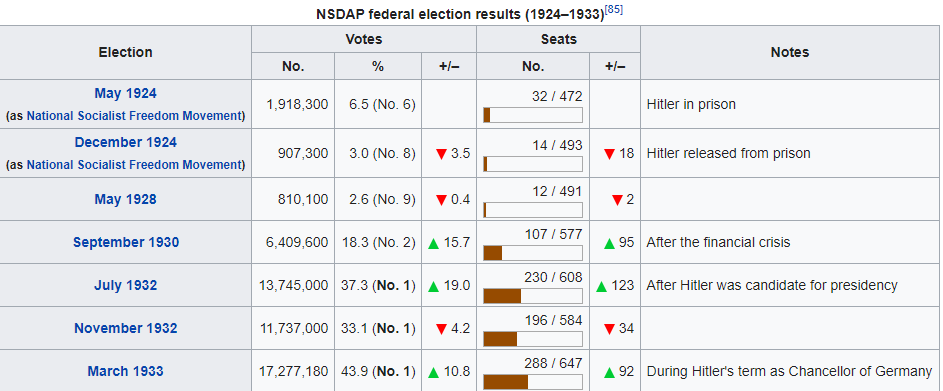Open the December 1924 election link
This screenshot has width=943, height=391.
[x=125, y=143]
